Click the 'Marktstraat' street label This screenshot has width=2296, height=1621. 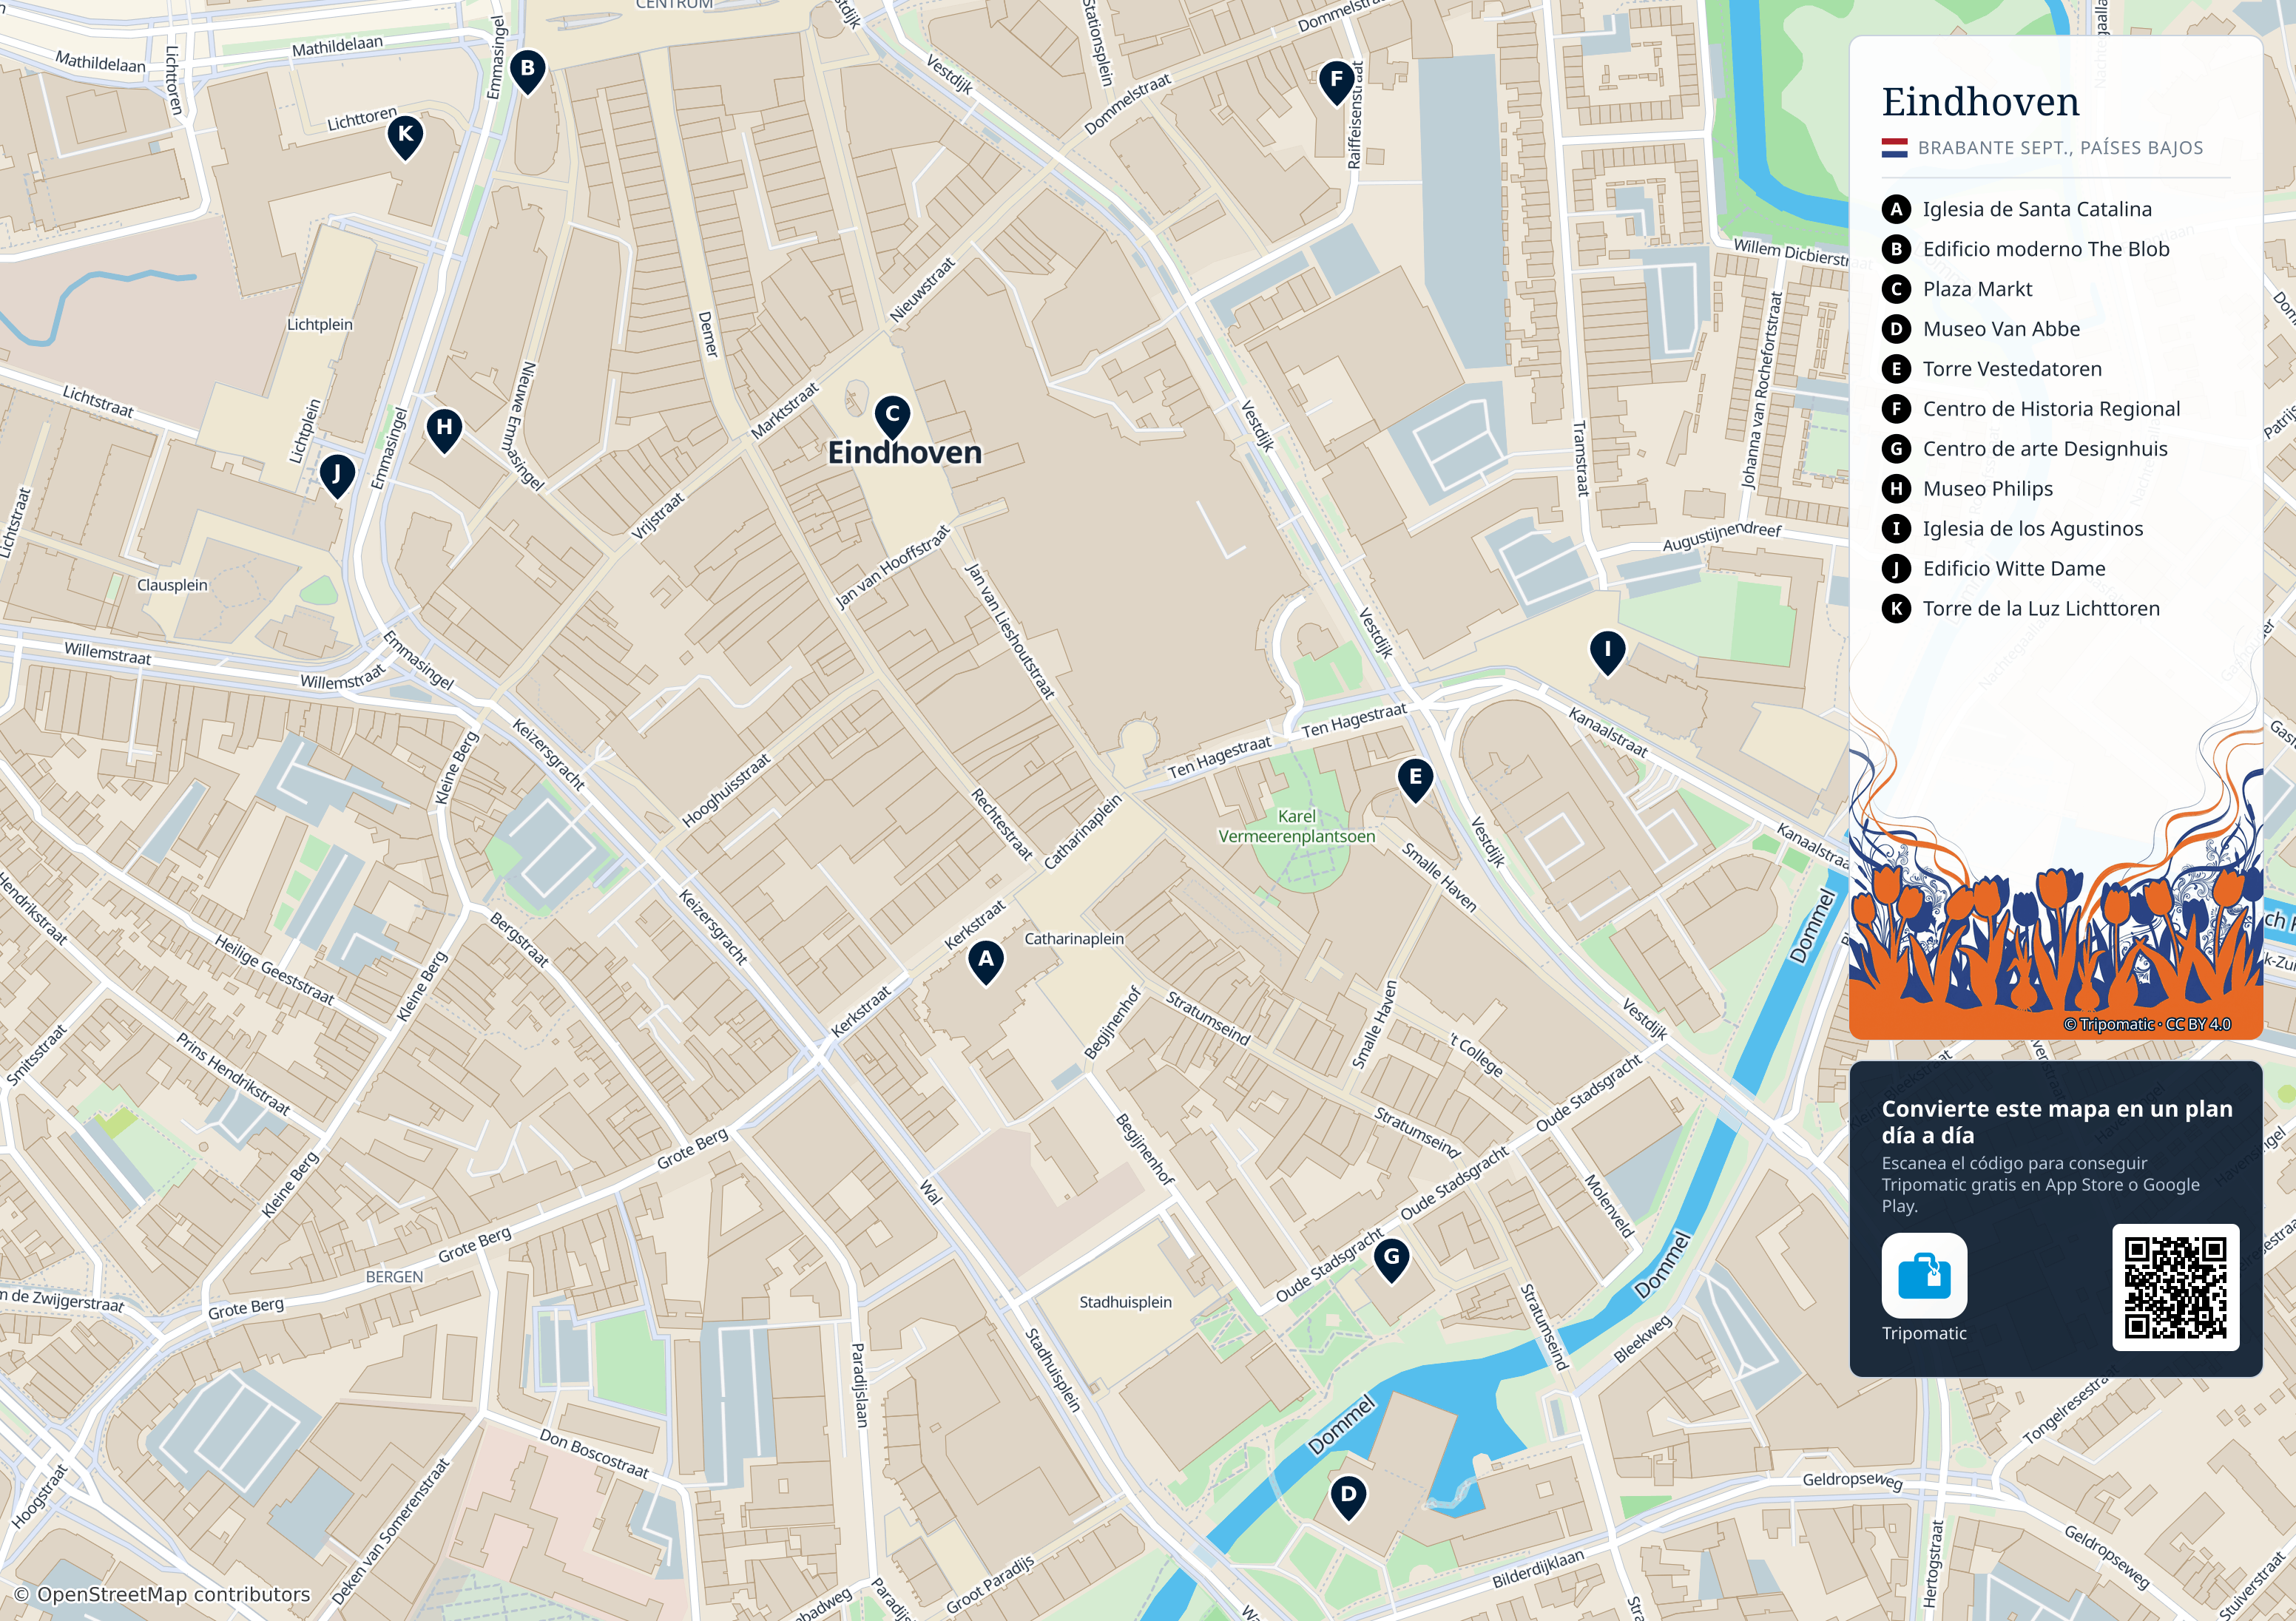pyautogui.click(x=785, y=410)
